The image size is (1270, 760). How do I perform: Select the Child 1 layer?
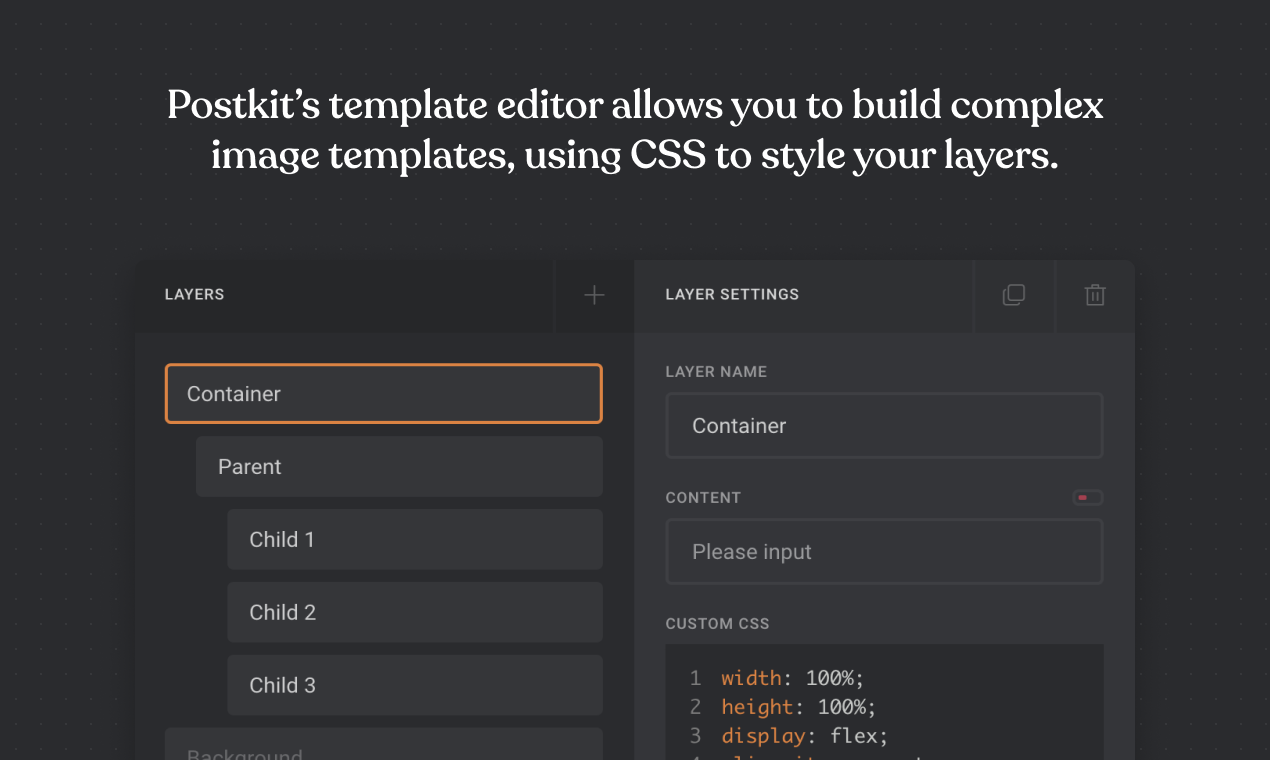point(415,540)
